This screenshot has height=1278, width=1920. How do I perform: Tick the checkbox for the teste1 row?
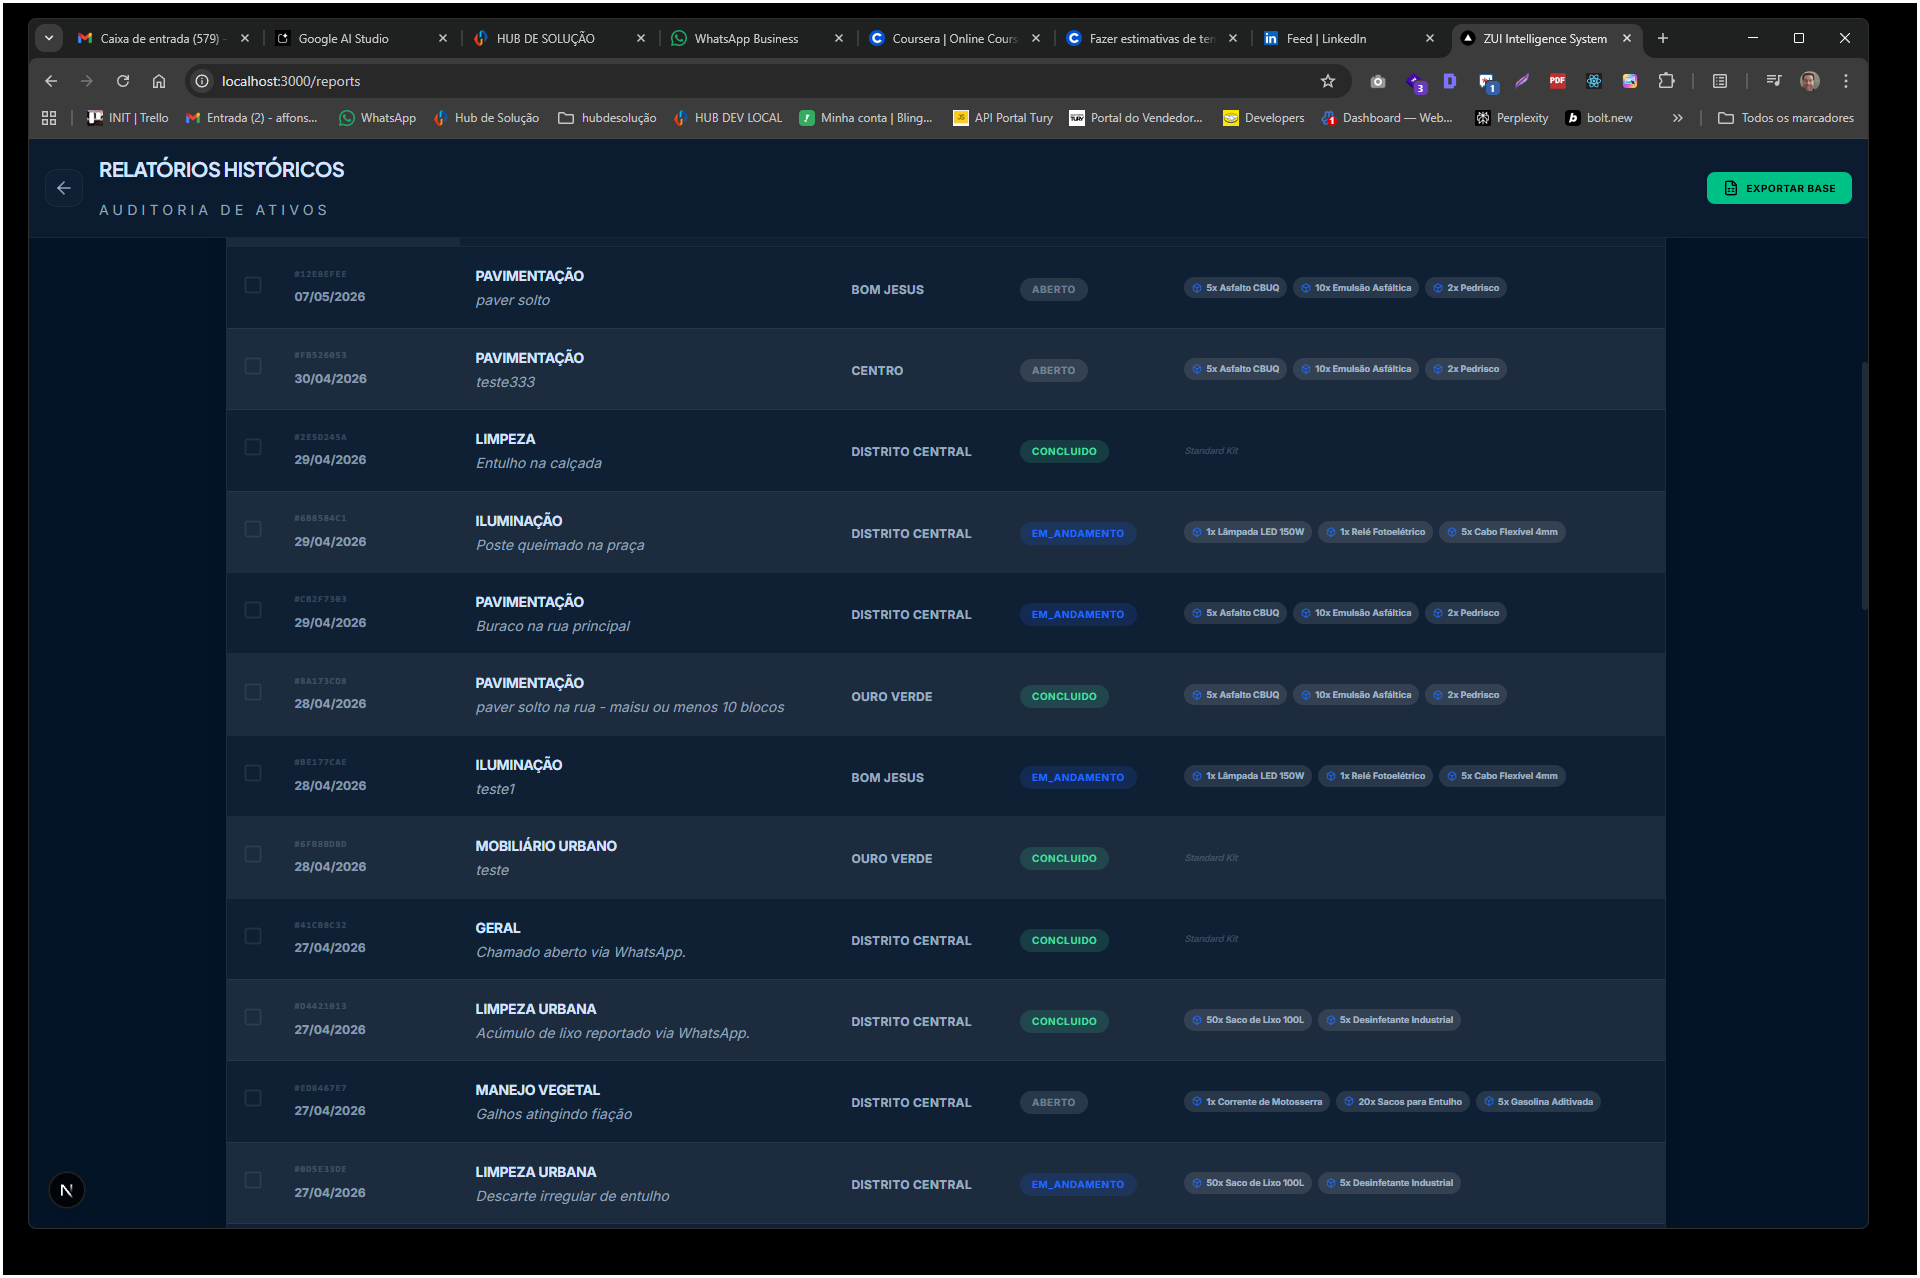[253, 773]
